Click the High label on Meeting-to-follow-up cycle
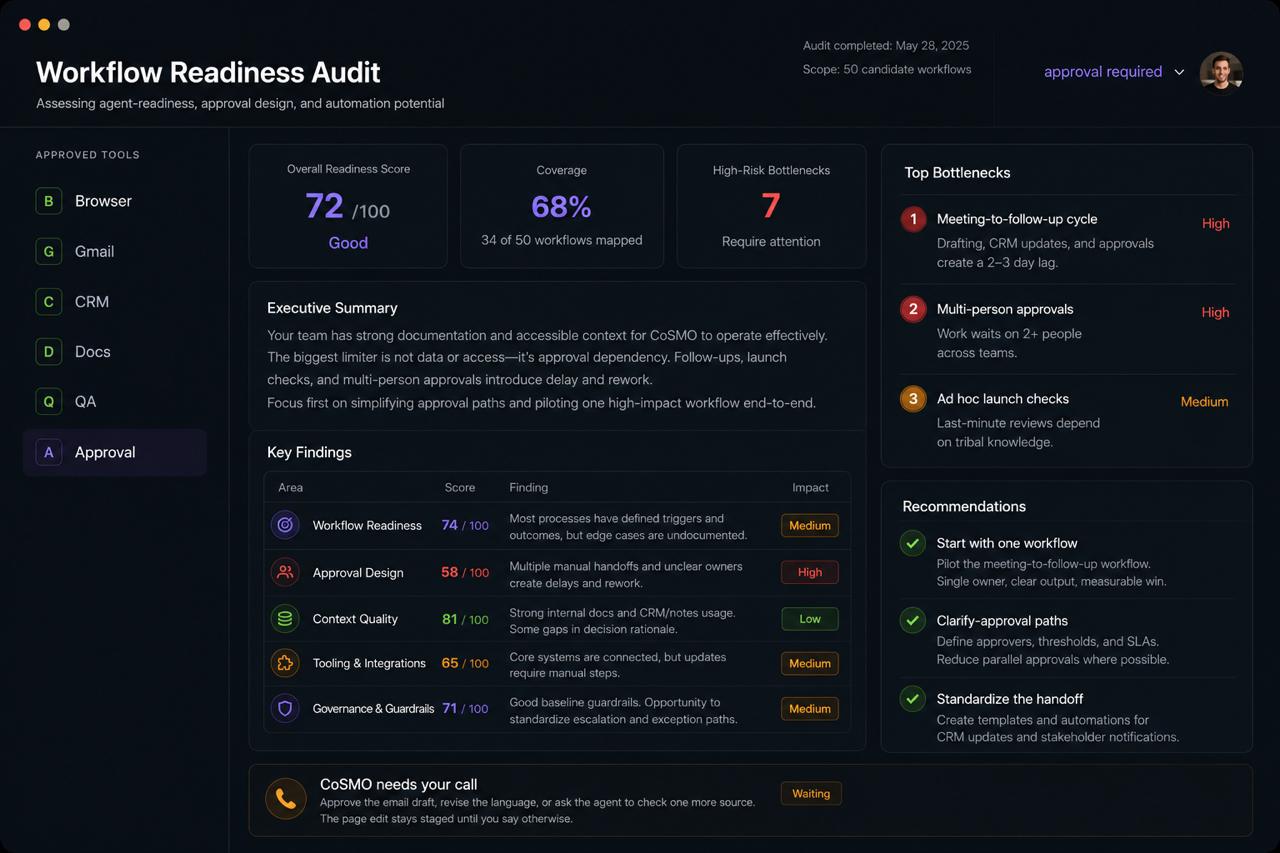Screen dimensions: 1280x853 tap(1216, 224)
